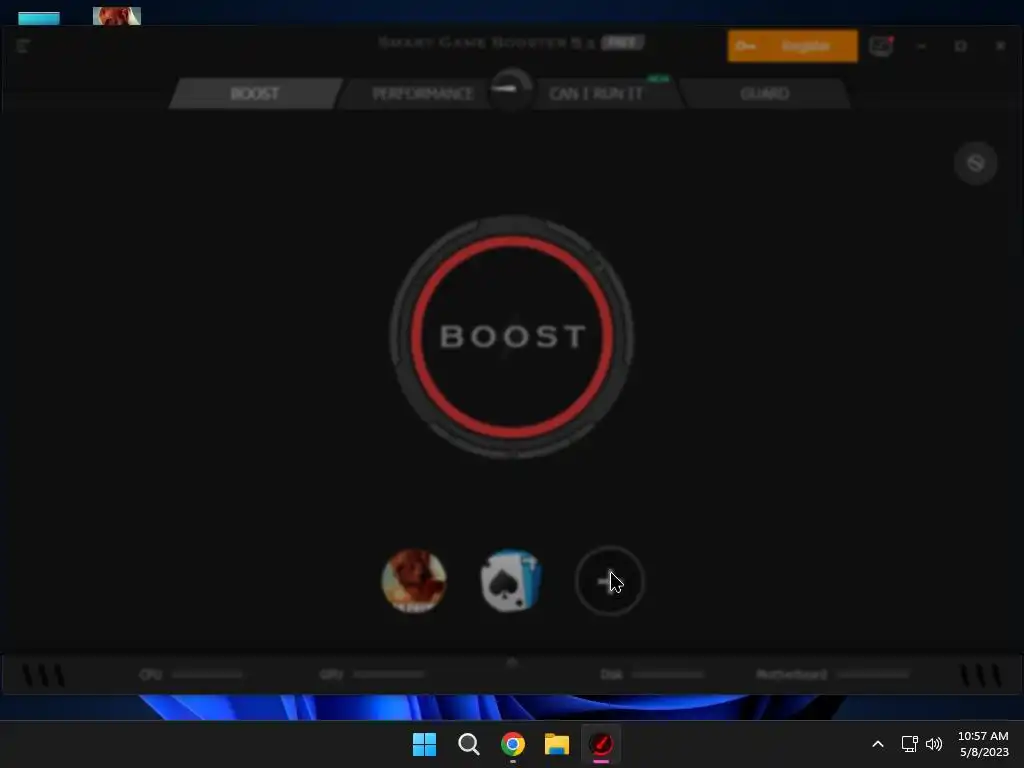Image resolution: width=1024 pixels, height=768 pixels.
Task: Switch to the GUARD tab
Action: click(764, 93)
